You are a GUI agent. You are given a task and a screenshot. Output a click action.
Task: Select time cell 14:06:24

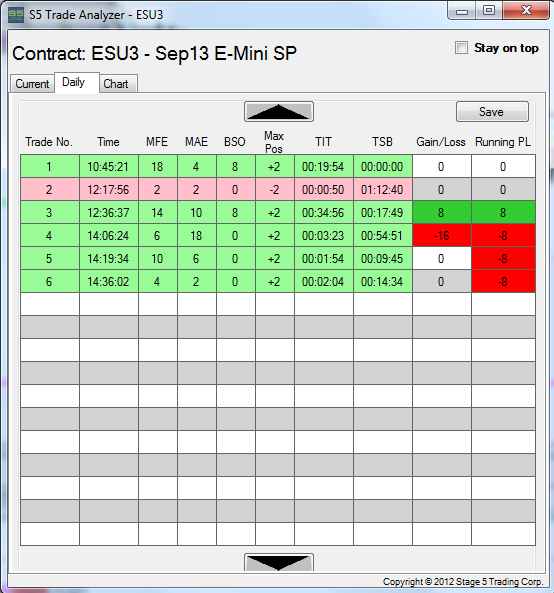pos(109,236)
